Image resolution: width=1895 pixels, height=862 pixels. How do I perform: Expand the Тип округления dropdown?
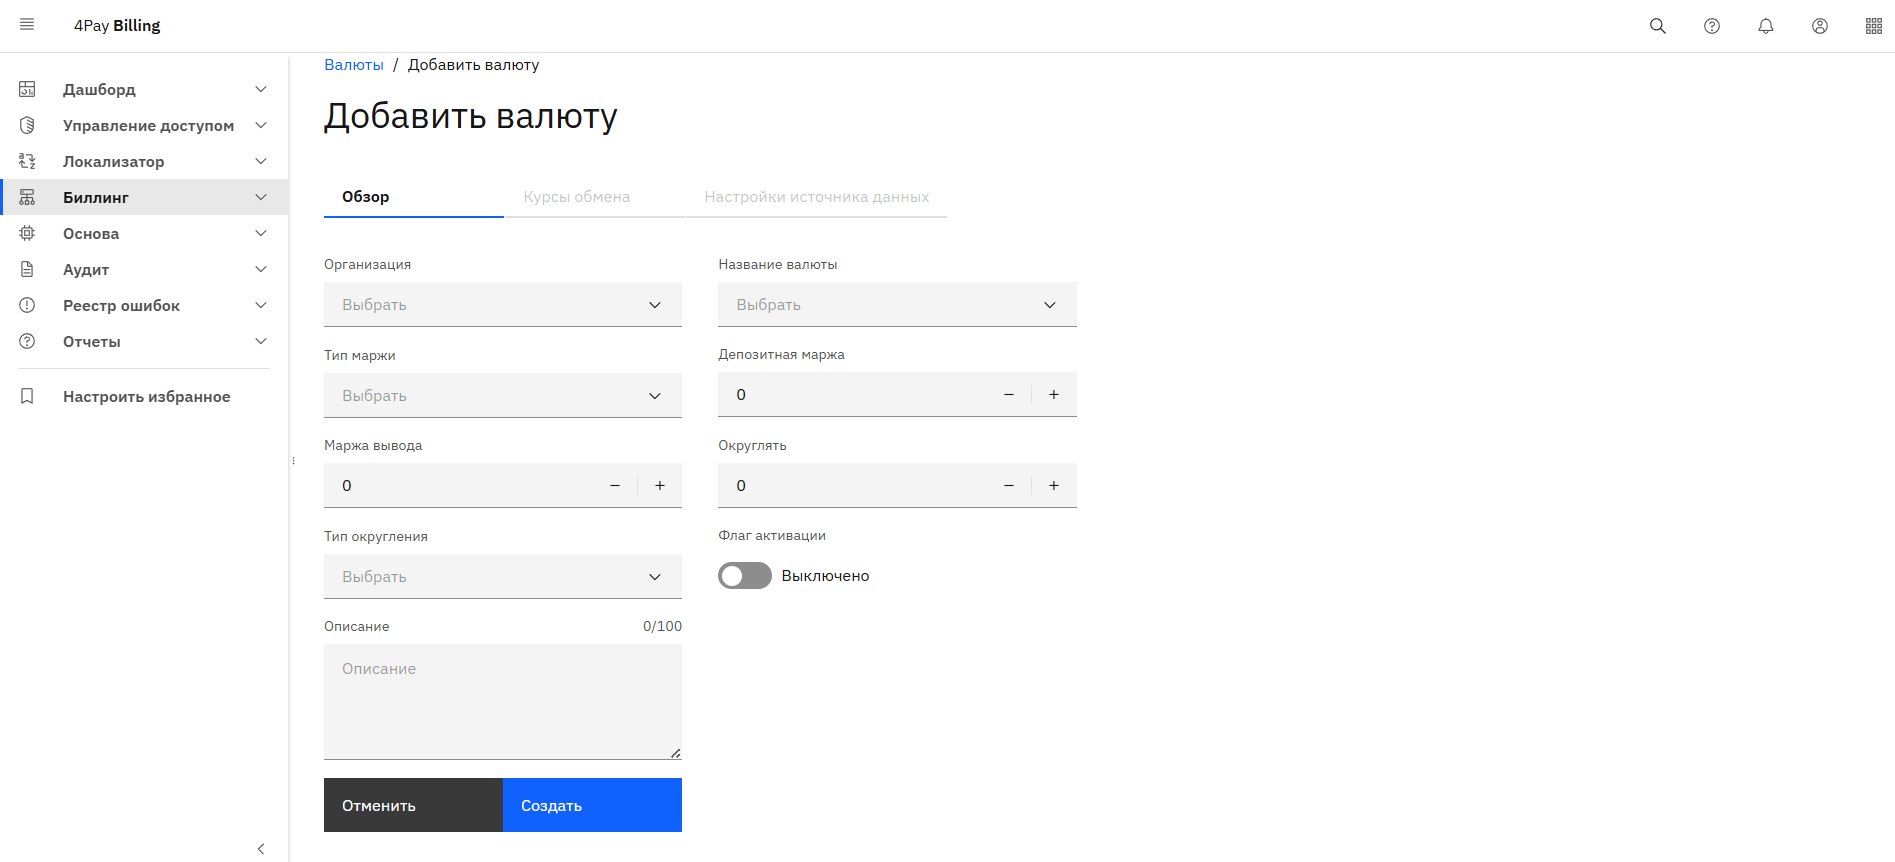[502, 577]
